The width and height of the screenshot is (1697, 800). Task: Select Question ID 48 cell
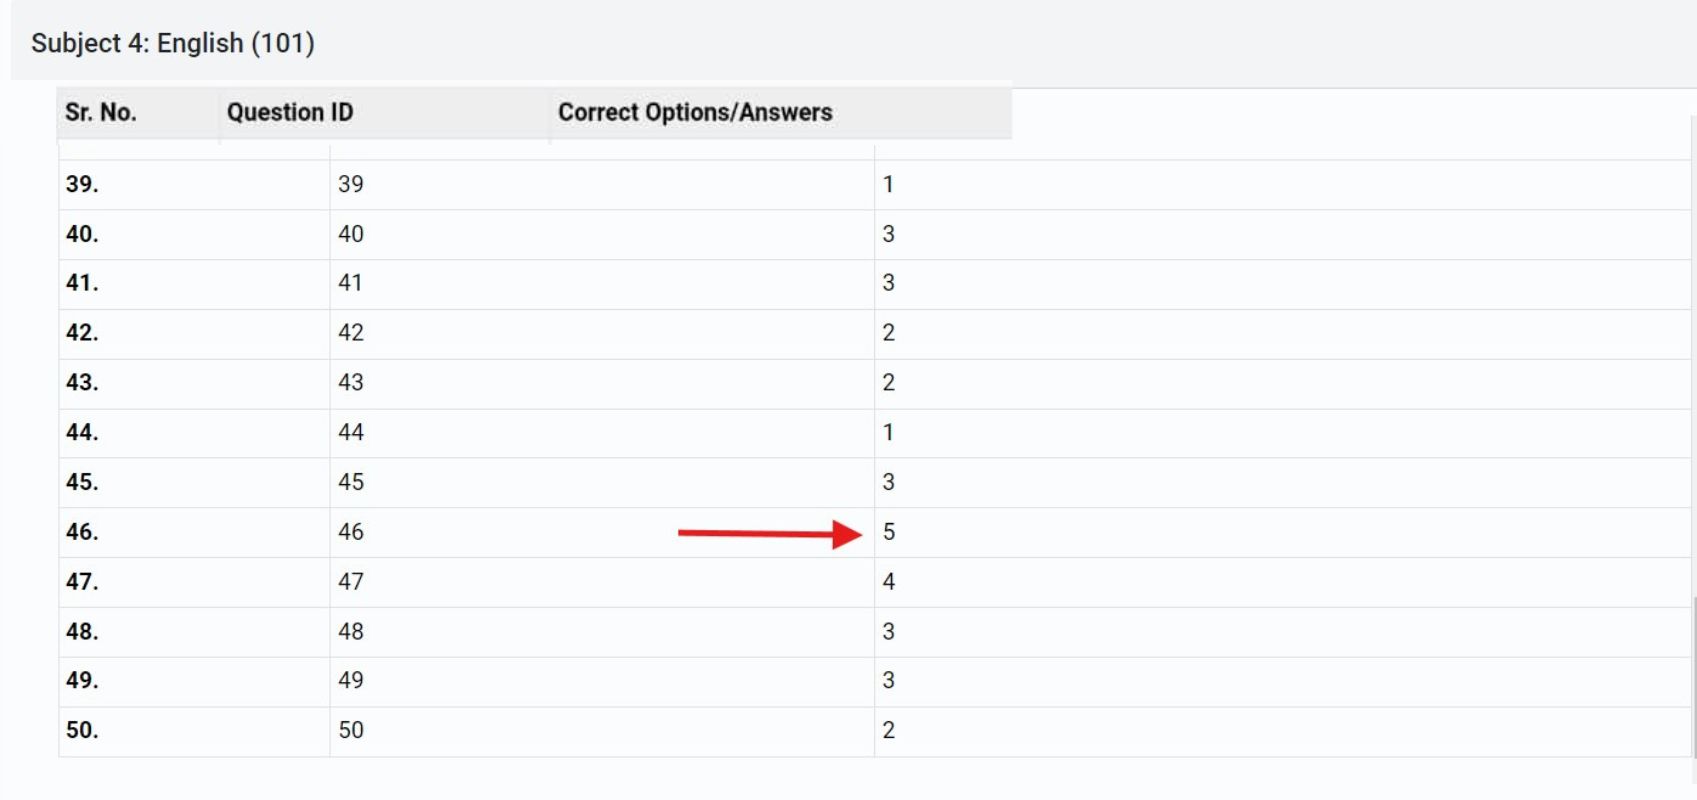pyautogui.click(x=351, y=632)
